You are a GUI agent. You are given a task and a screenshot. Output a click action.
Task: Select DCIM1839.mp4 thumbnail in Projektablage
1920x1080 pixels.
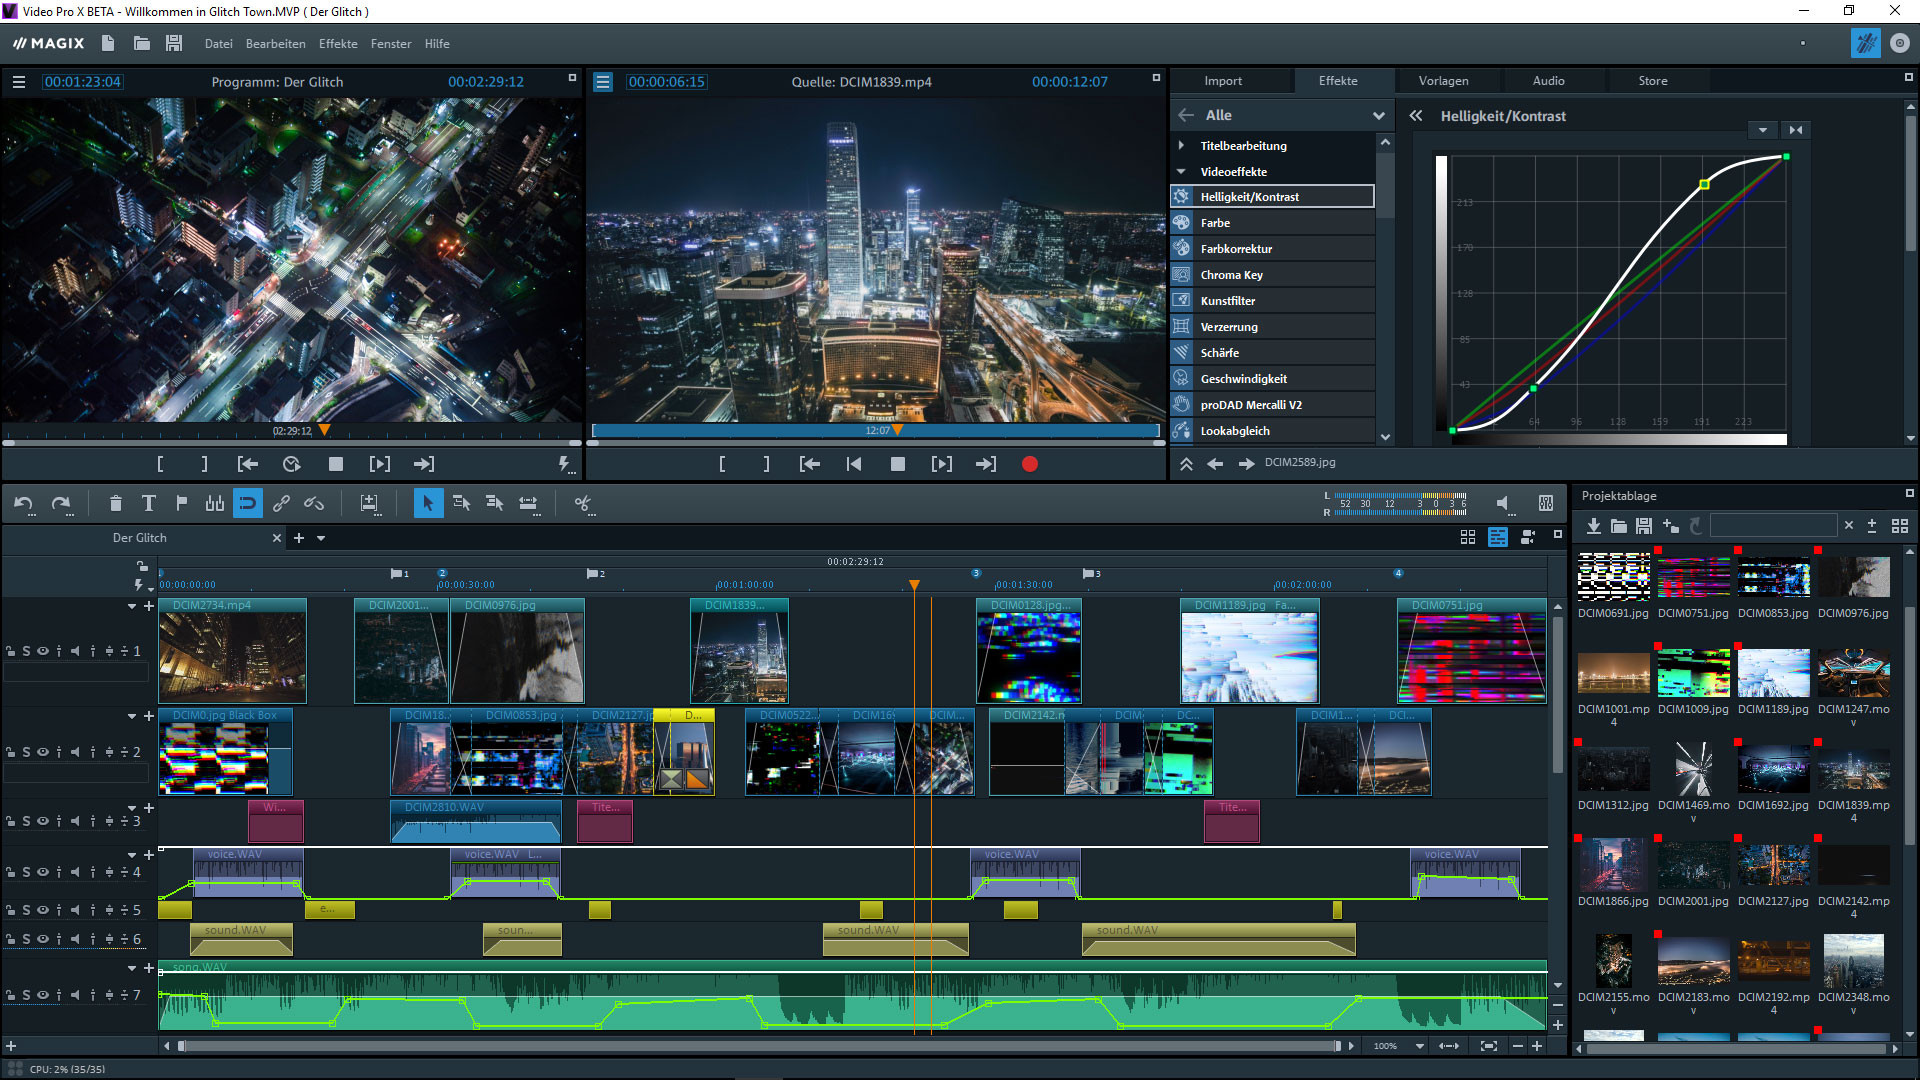[x=1853, y=771]
